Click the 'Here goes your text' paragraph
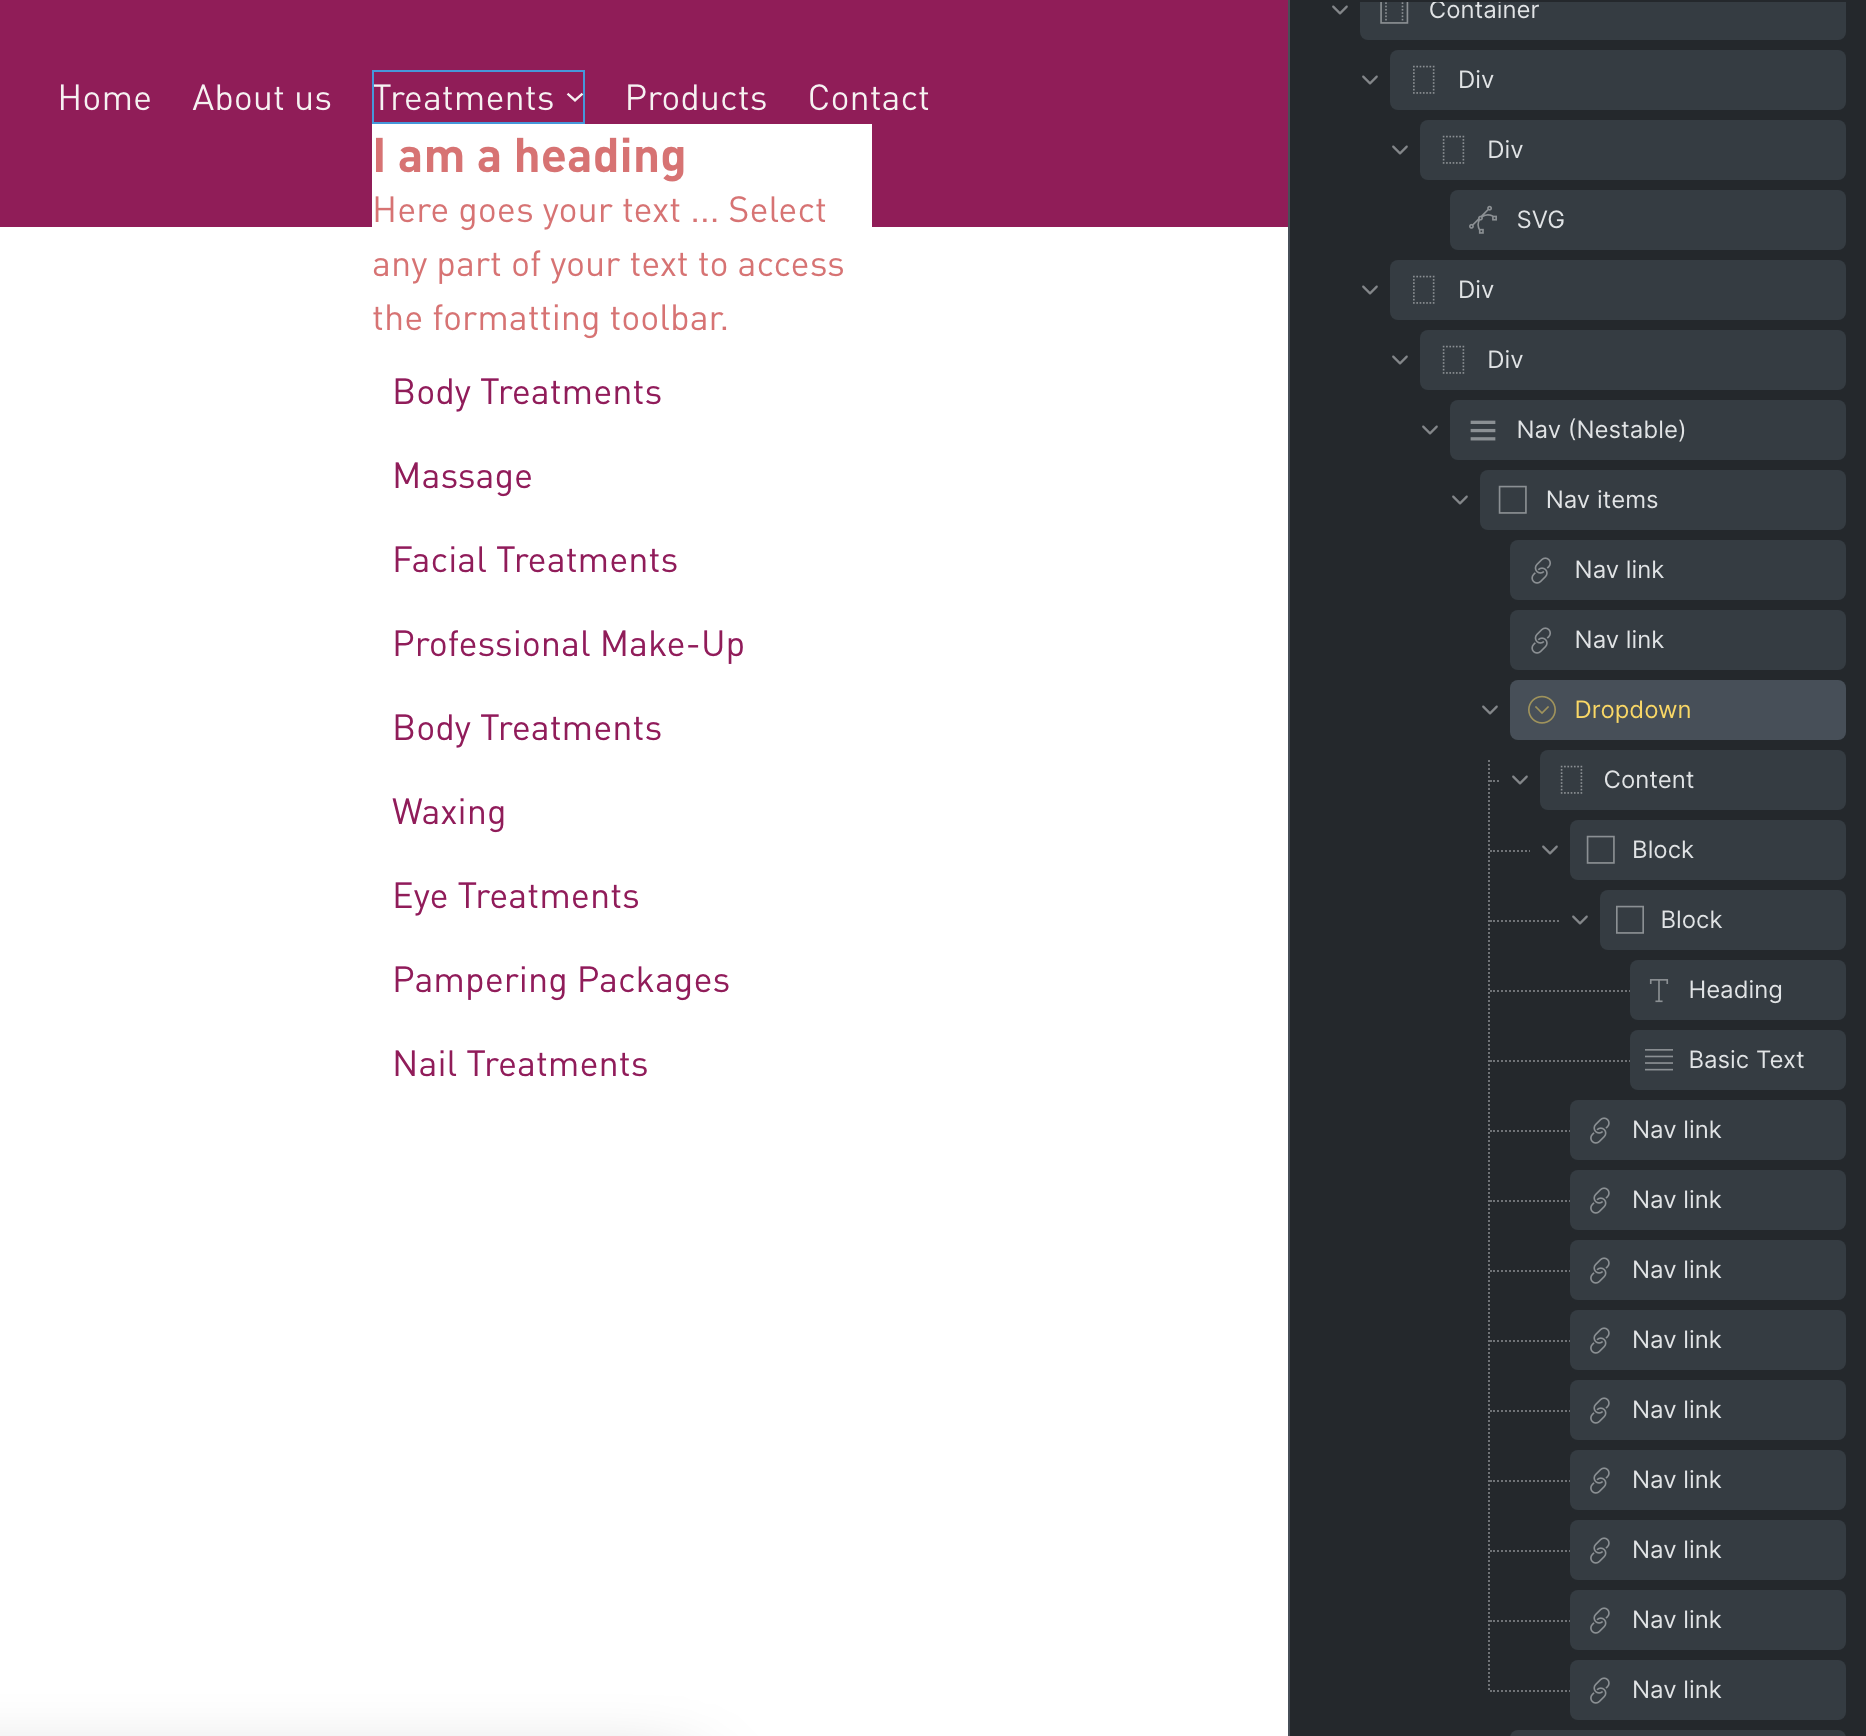Screen dimensions: 1866x1736 point(608,264)
